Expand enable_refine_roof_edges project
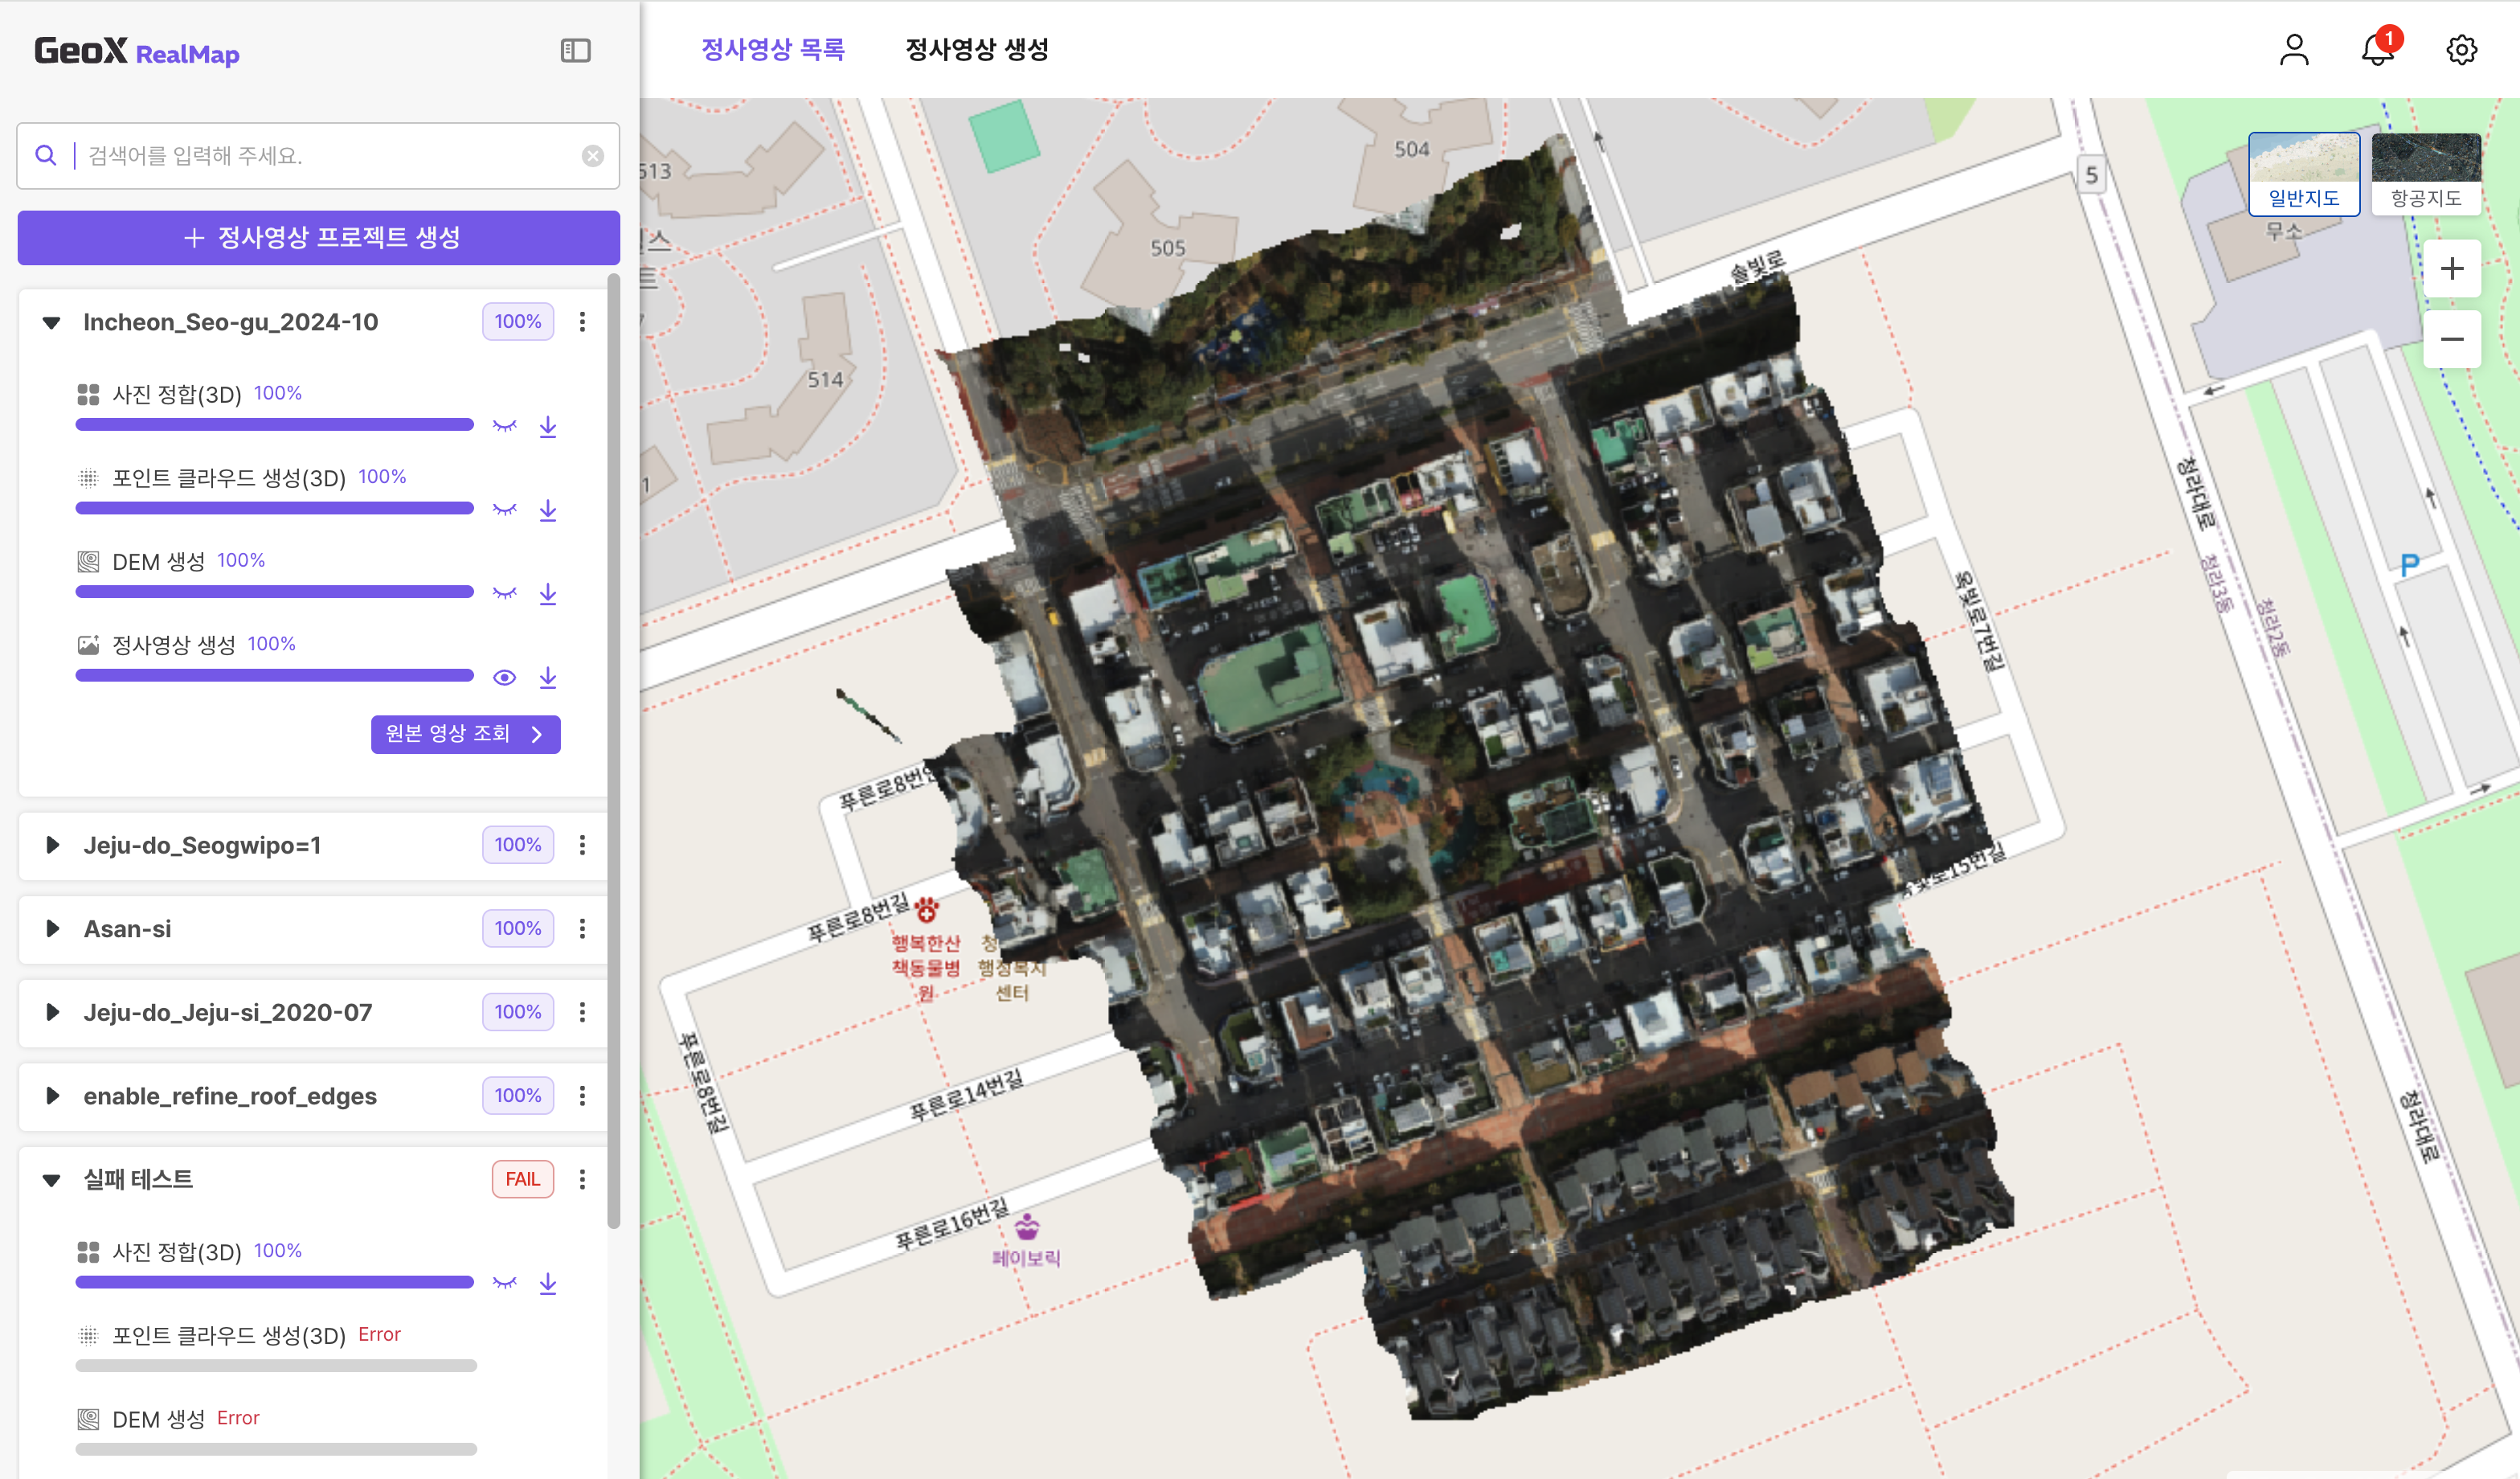The height and width of the screenshot is (1479, 2520). click(x=52, y=1096)
